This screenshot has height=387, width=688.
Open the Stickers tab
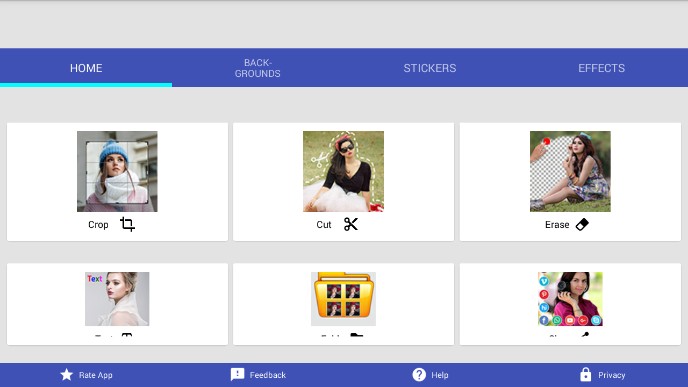430,68
